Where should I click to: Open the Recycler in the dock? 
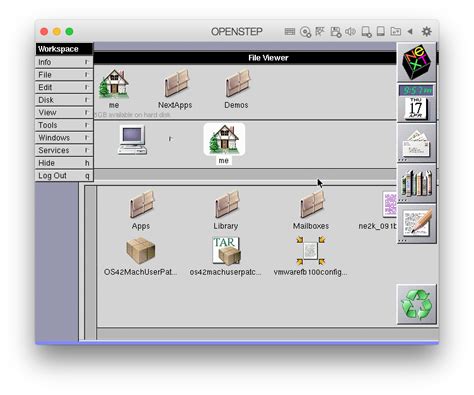click(417, 304)
